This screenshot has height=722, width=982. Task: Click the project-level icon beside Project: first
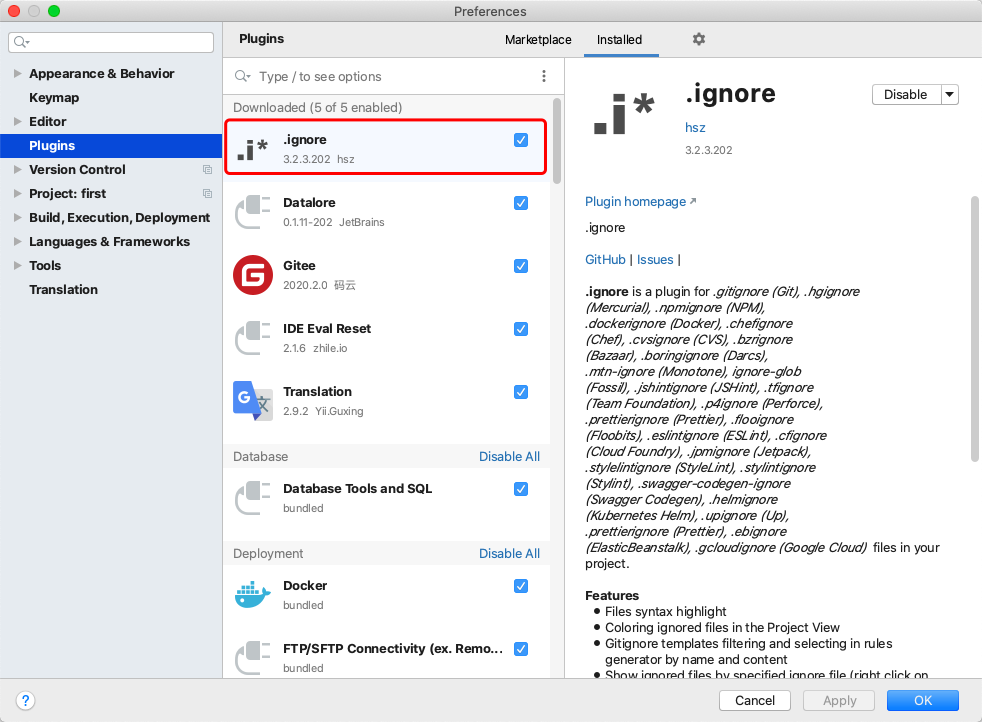207,193
